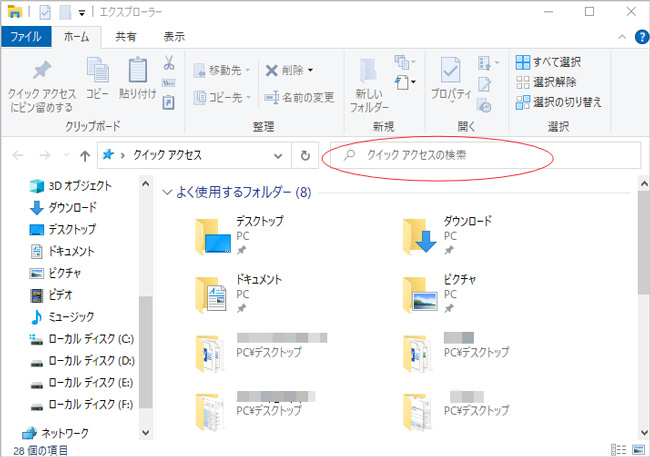Open the Quick Access Toolbar customize dropdown
Viewport: 650px width, 457px height.
[82, 14]
